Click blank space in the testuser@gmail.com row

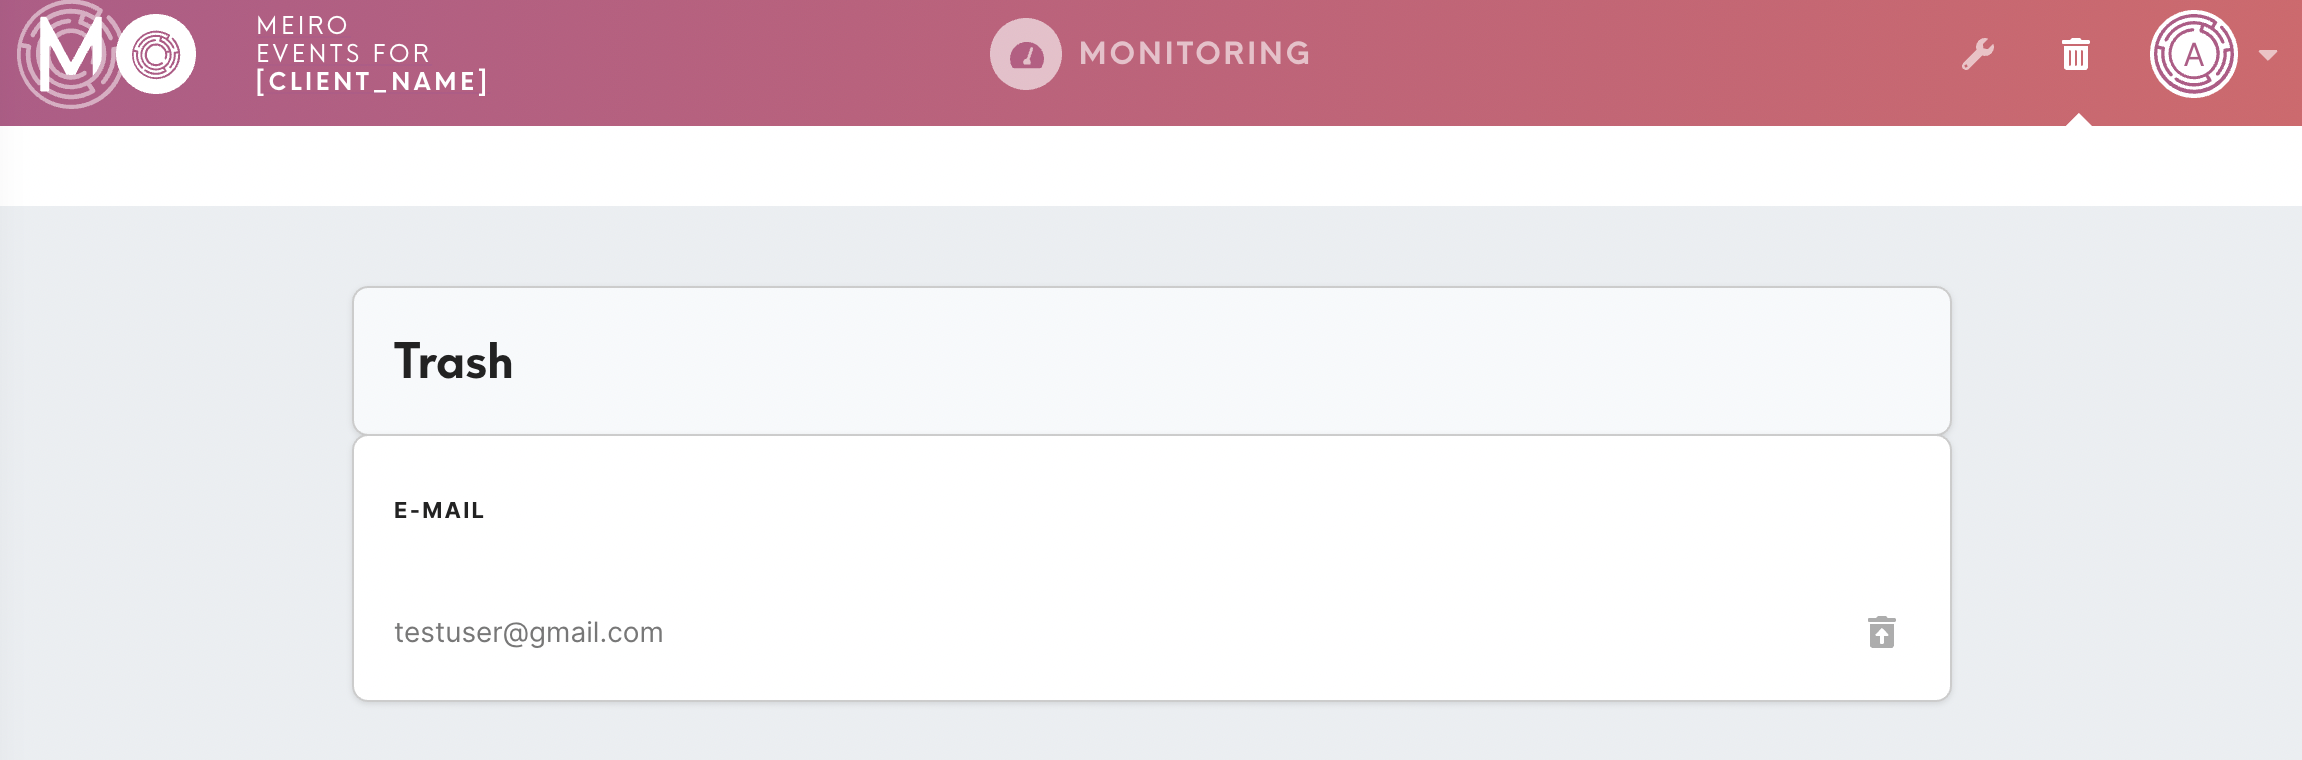click(1260, 632)
